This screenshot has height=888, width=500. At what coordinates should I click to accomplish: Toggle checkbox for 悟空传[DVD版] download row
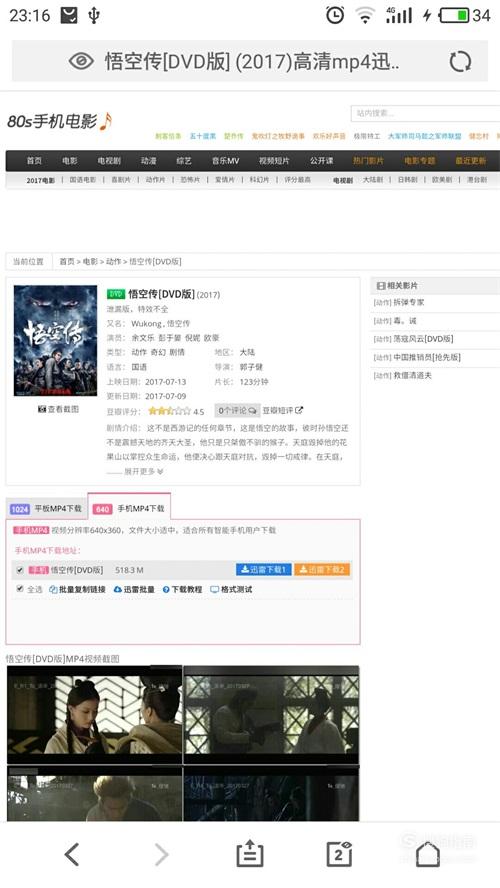(x=20, y=570)
